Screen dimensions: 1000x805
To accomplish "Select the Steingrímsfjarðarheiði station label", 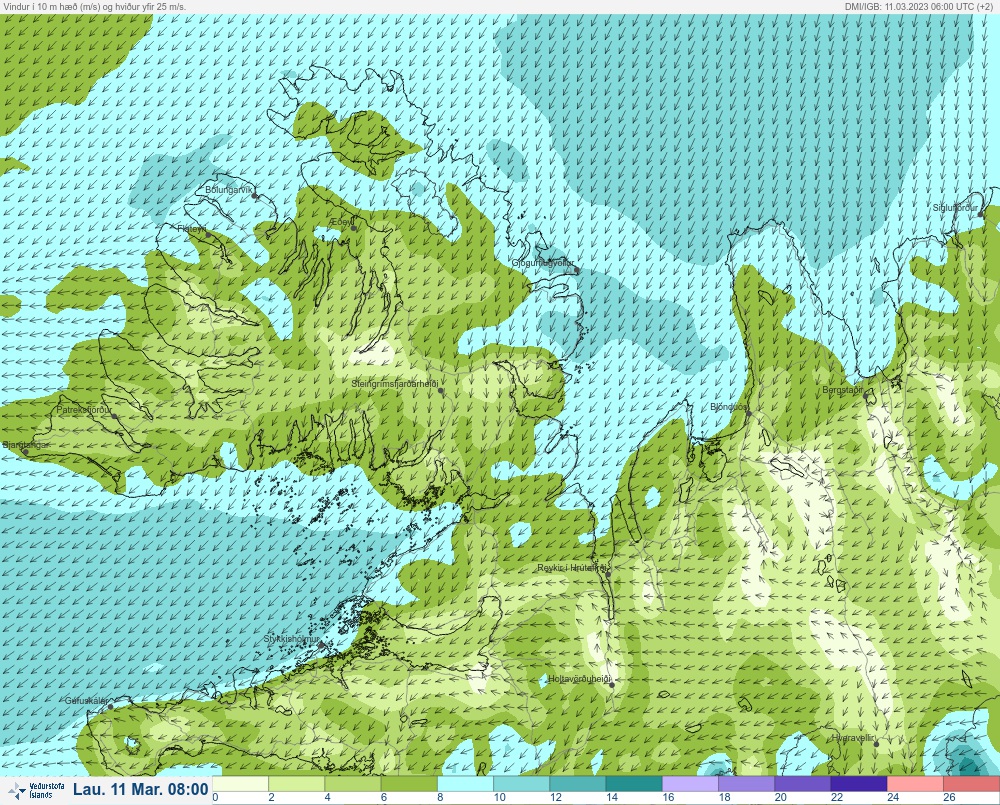I will click(395, 384).
